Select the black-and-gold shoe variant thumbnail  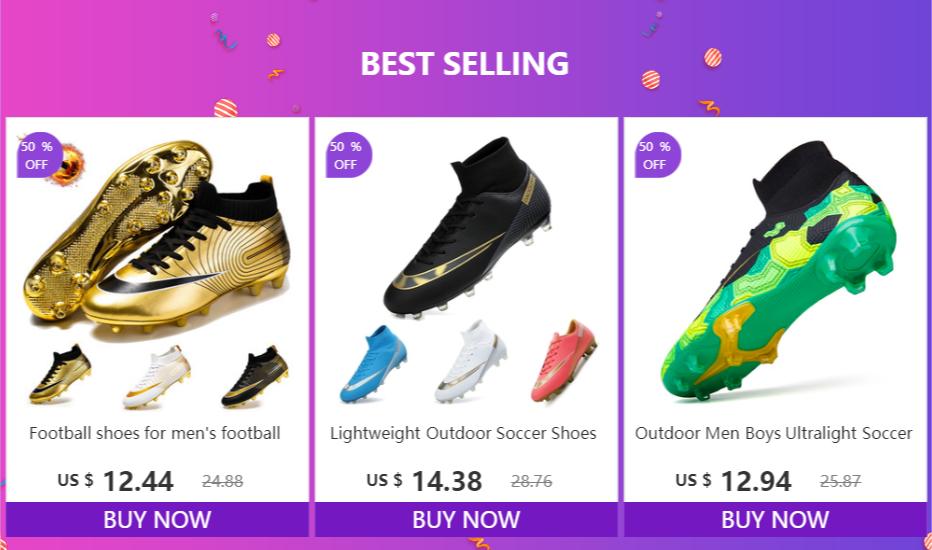(x=255, y=377)
